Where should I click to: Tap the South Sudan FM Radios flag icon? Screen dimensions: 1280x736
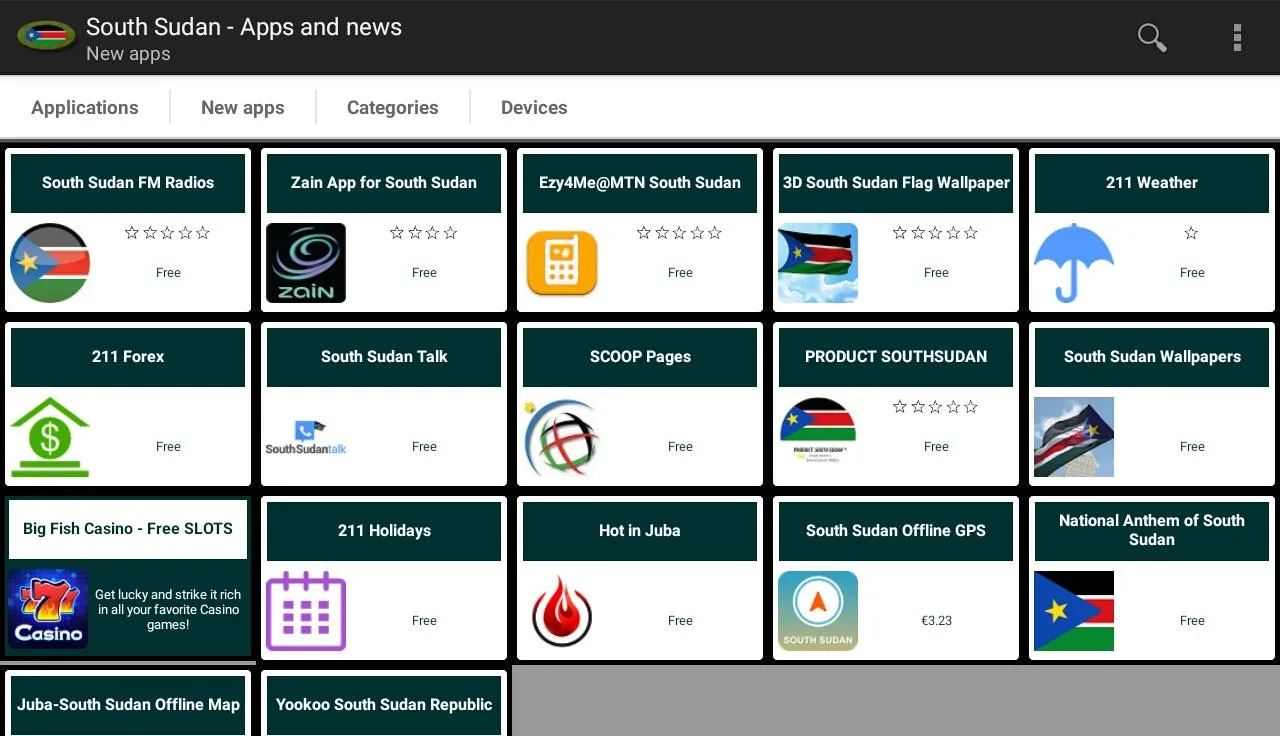pos(50,263)
